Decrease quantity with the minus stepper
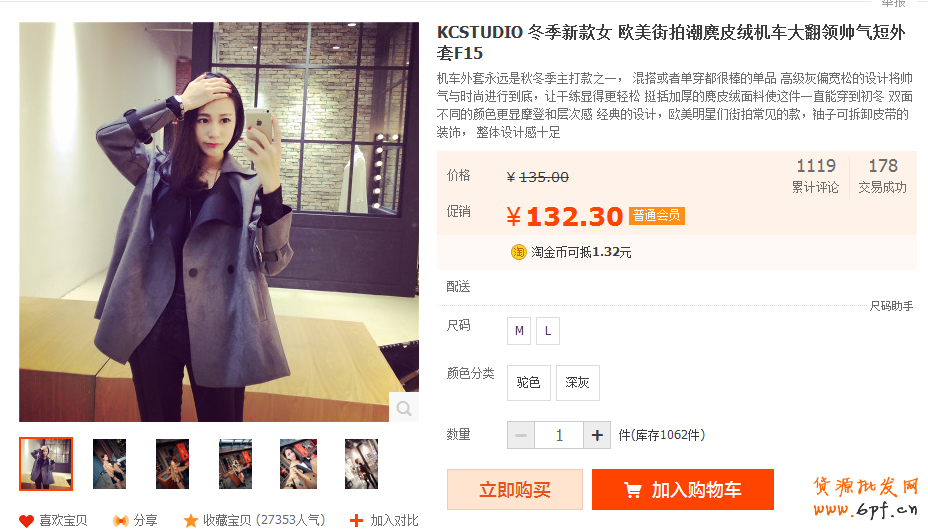 click(521, 436)
